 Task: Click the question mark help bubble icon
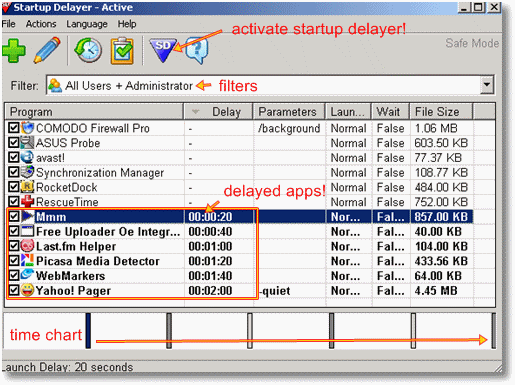tap(197, 50)
